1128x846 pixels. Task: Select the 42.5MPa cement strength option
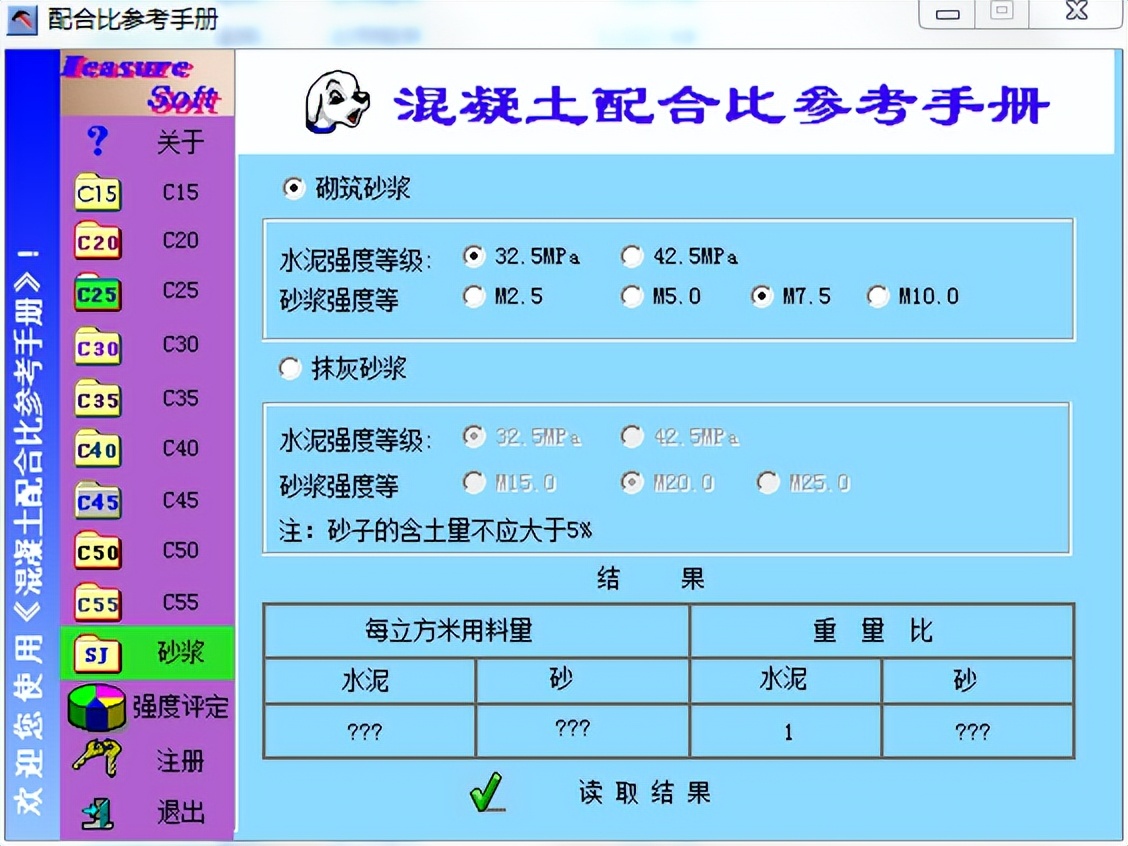point(631,256)
